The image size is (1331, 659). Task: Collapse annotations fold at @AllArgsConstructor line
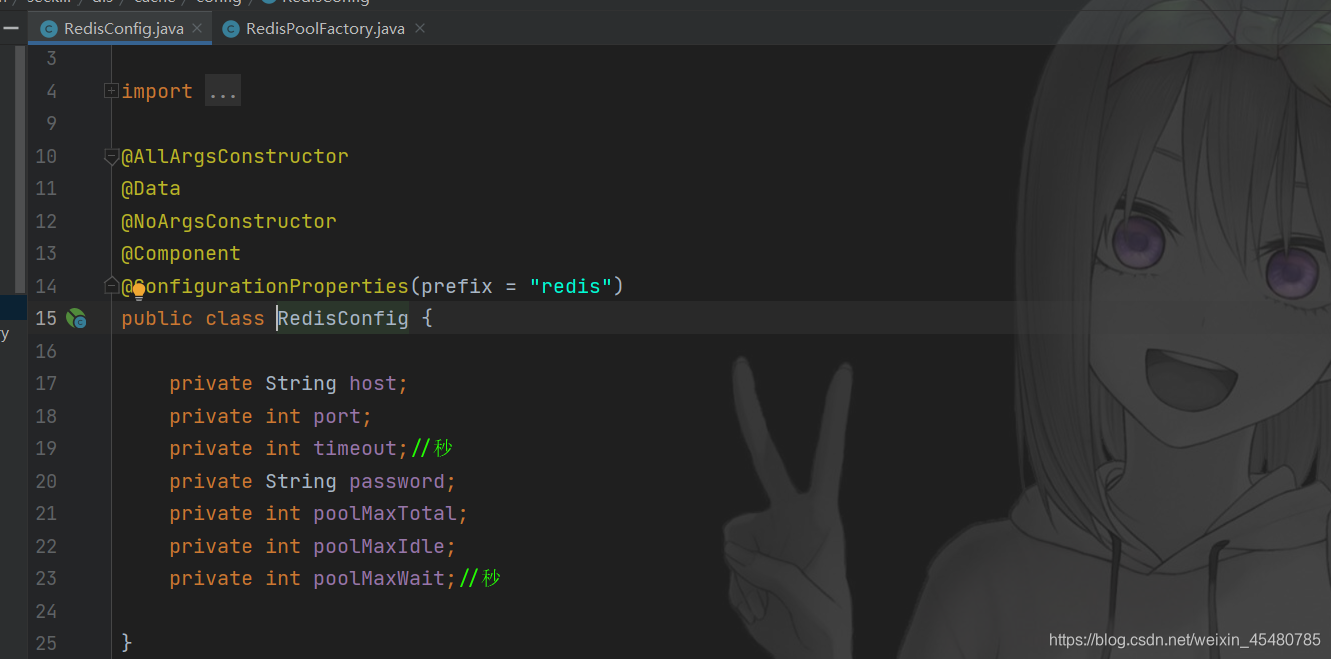tap(111, 156)
